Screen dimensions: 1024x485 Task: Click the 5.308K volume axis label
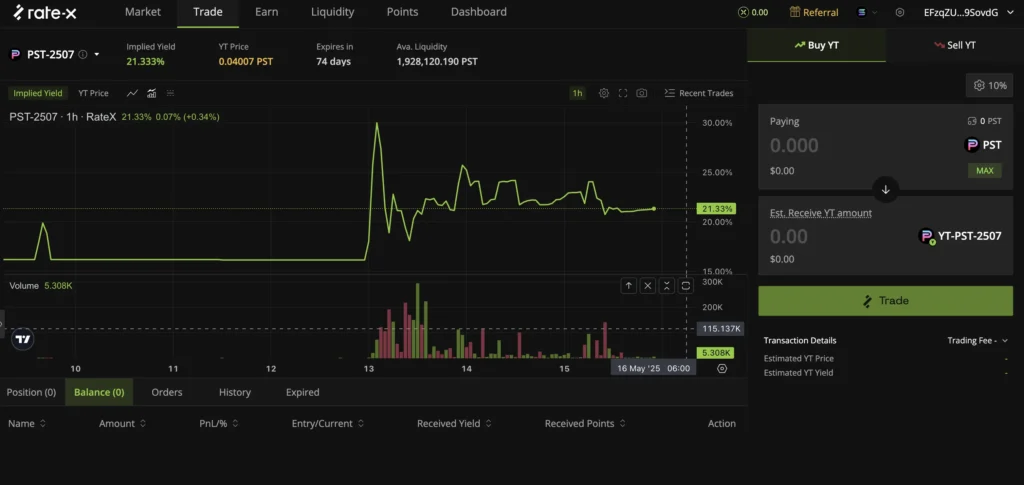(715, 353)
